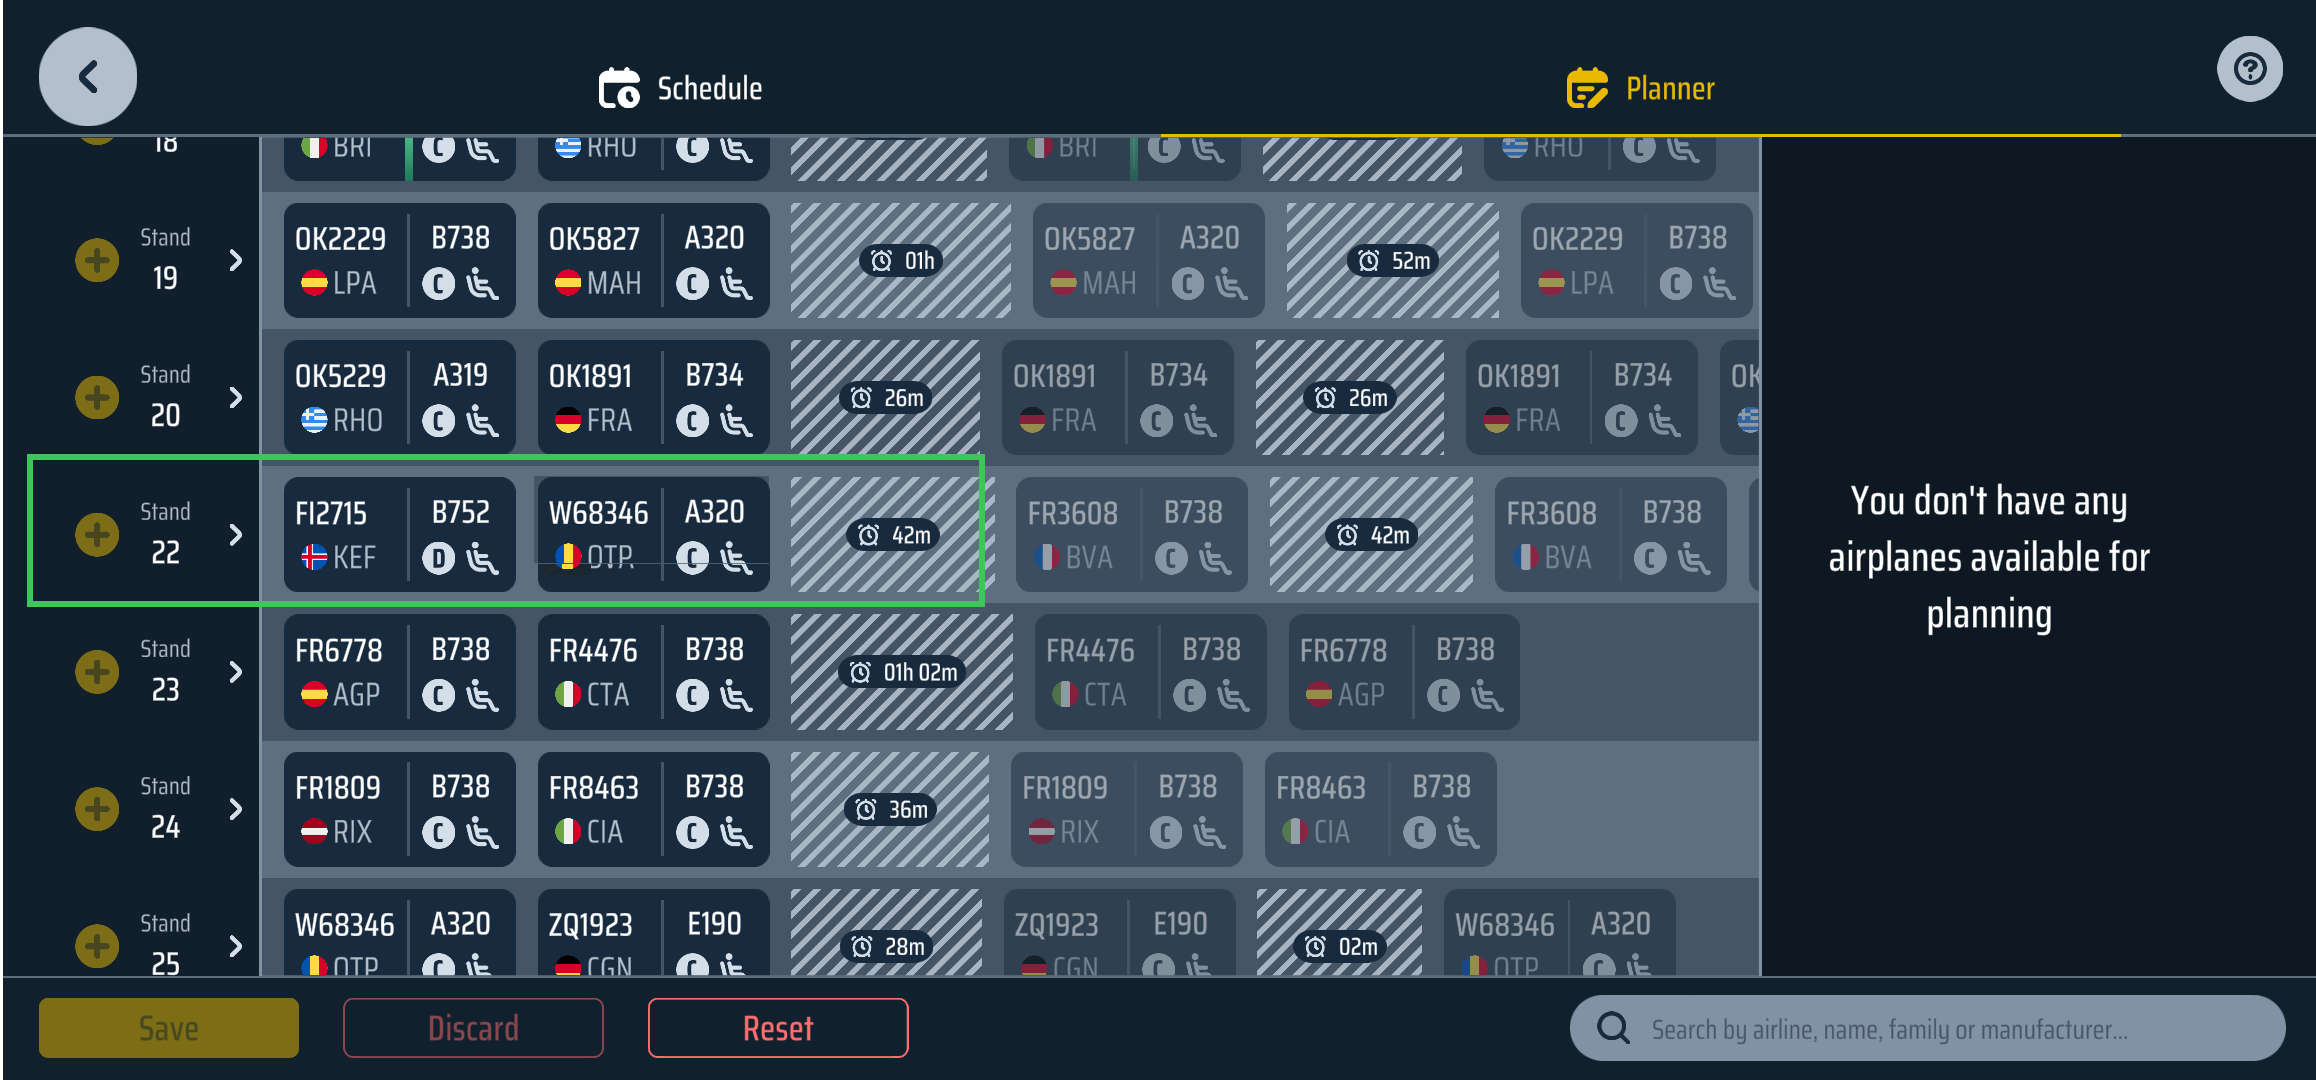The image size is (2316, 1080).
Task: Click the 01h 02m timer on Stand 23
Action: click(903, 672)
